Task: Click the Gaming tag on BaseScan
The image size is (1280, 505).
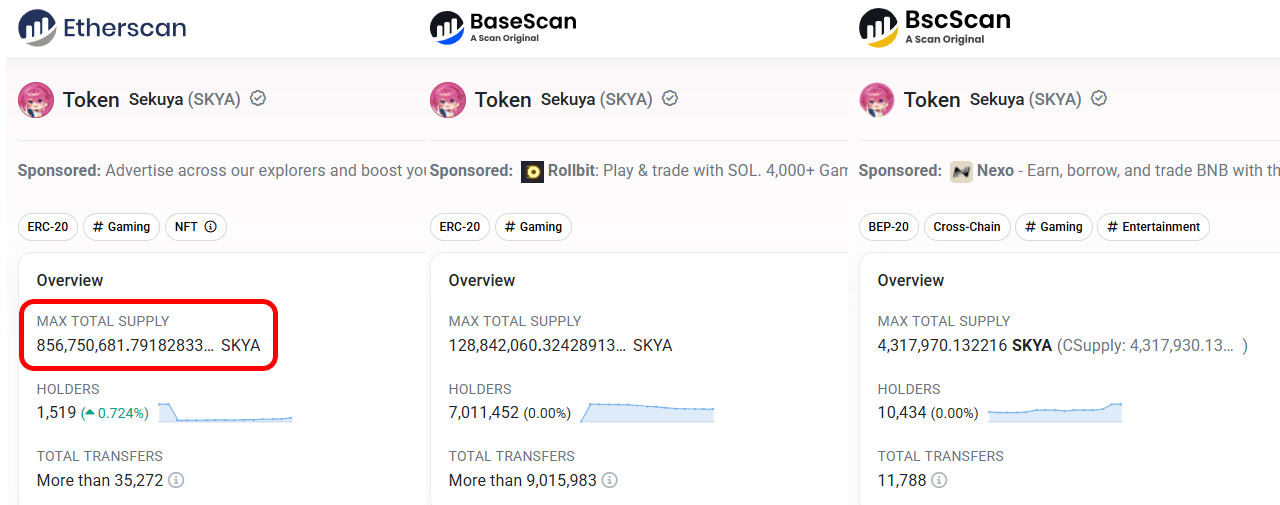Action: pyautogui.click(x=533, y=227)
